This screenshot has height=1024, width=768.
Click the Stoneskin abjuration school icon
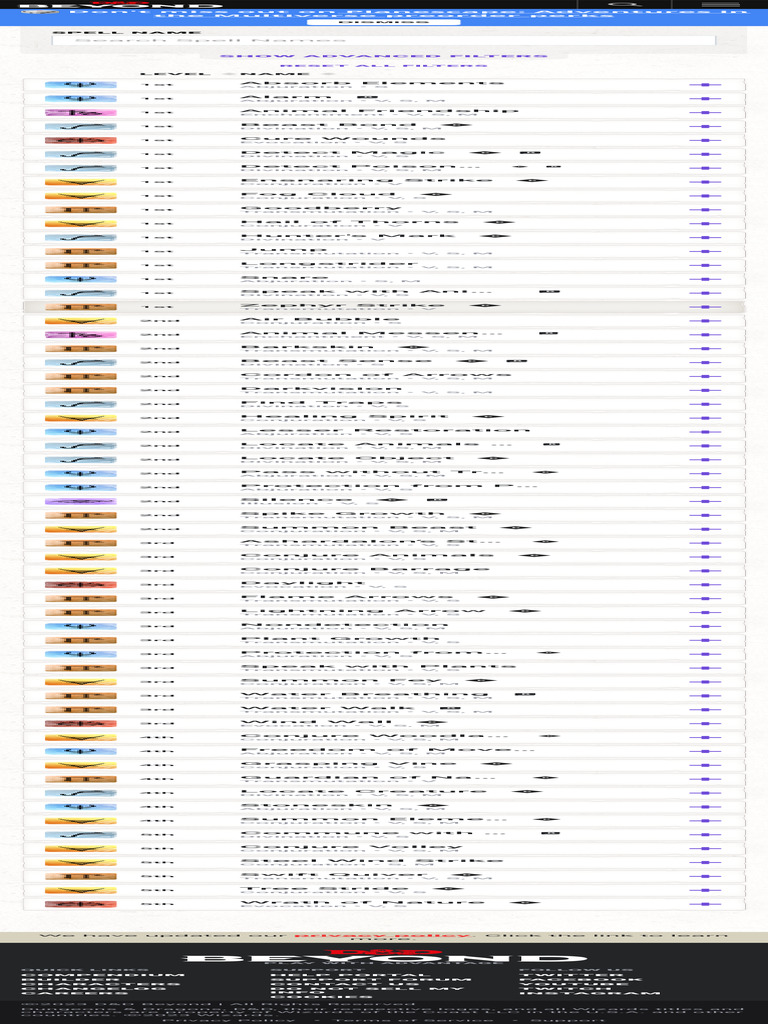(80, 807)
